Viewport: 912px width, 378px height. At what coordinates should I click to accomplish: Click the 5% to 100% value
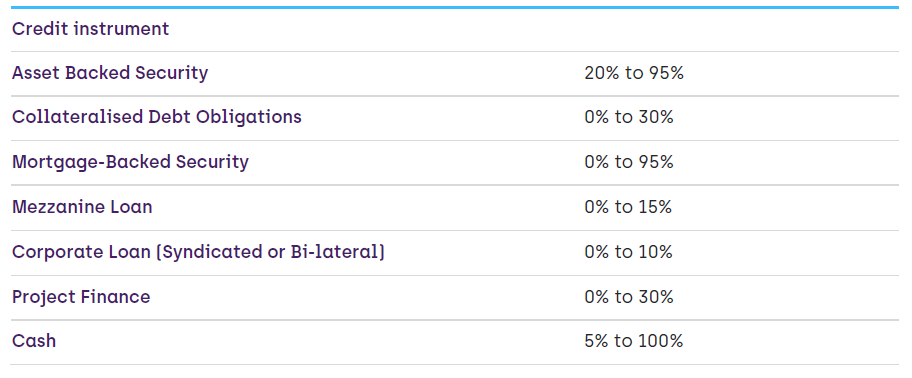click(x=634, y=341)
